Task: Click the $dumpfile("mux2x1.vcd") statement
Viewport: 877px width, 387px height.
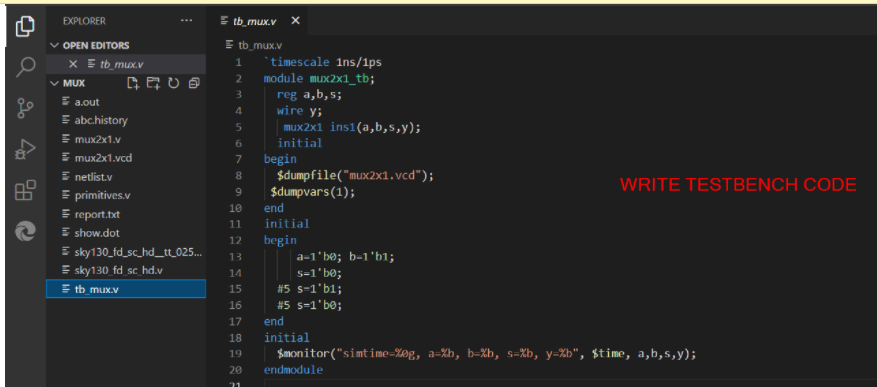Action: (355, 176)
